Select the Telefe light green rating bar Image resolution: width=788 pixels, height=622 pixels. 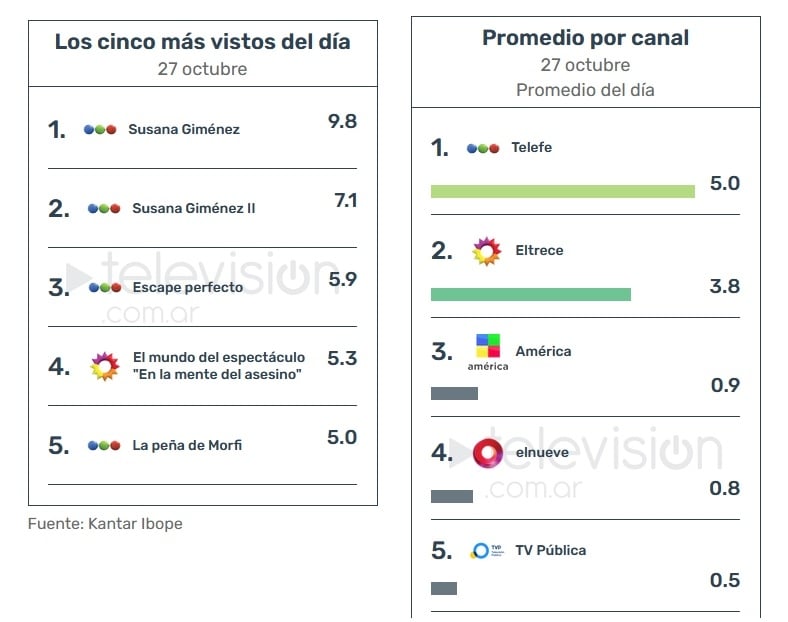(x=563, y=191)
